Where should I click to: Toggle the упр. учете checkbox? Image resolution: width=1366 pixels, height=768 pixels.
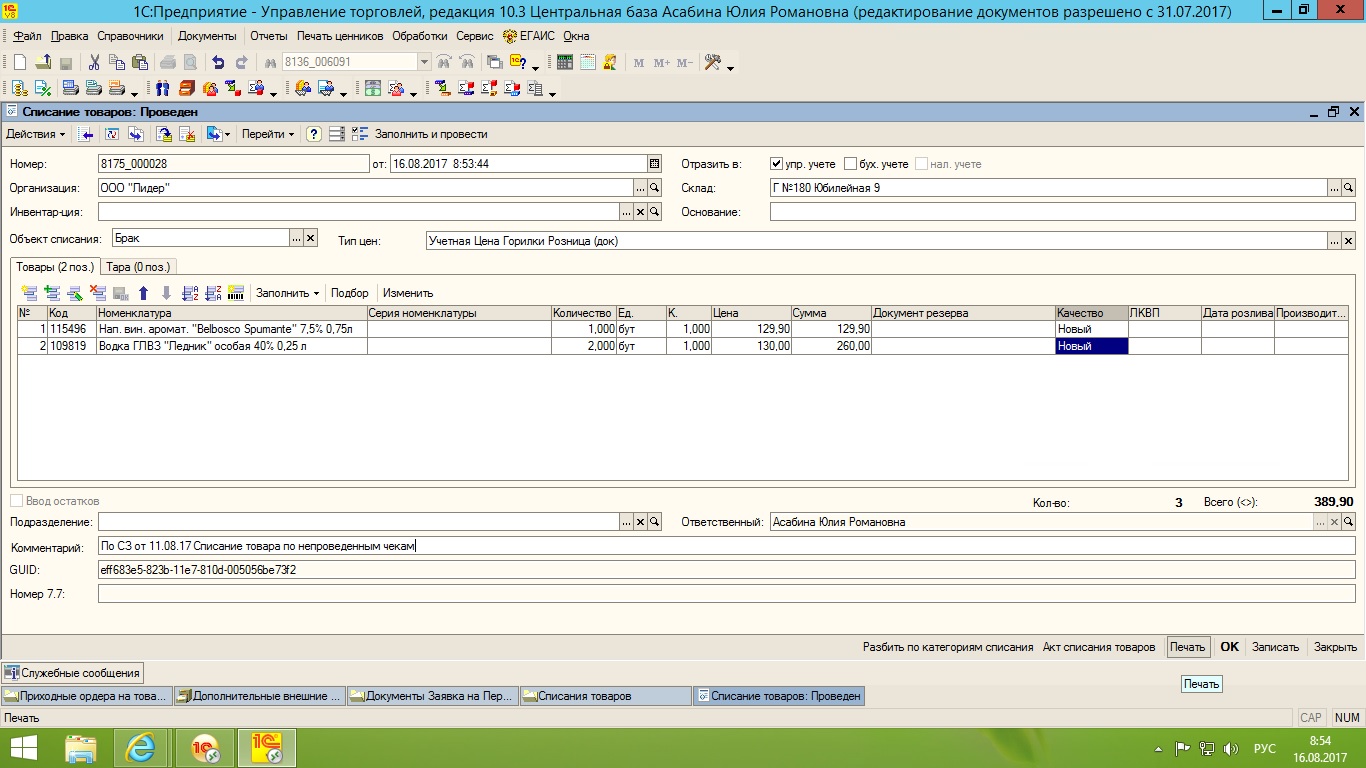[776, 164]
